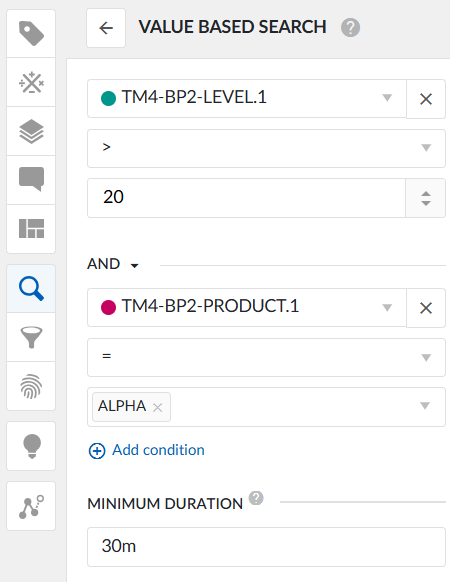Click the value 20 stepper arrows
Screen dimensions: 450x582
pos(425,198)
